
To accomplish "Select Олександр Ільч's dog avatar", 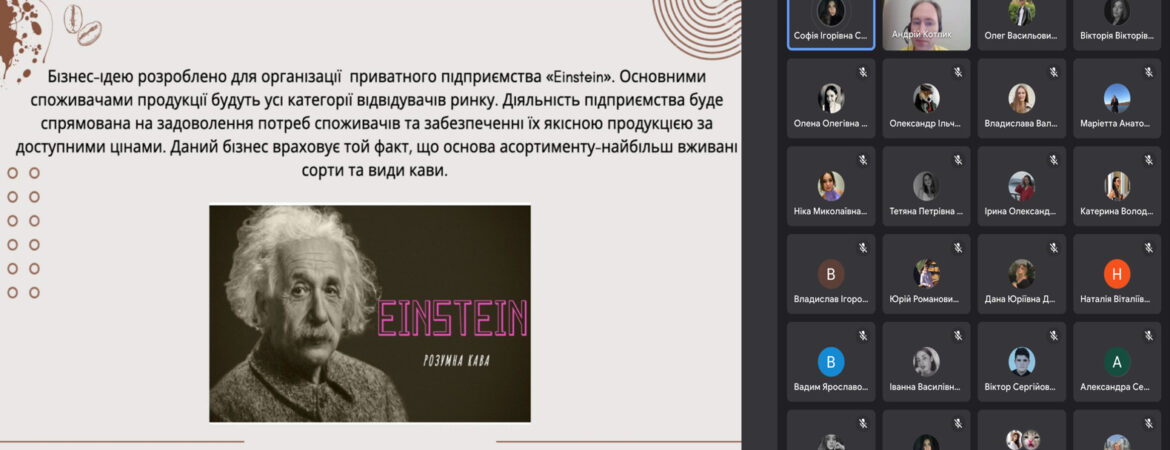I will pyautogui.click(x=926, y=99).
